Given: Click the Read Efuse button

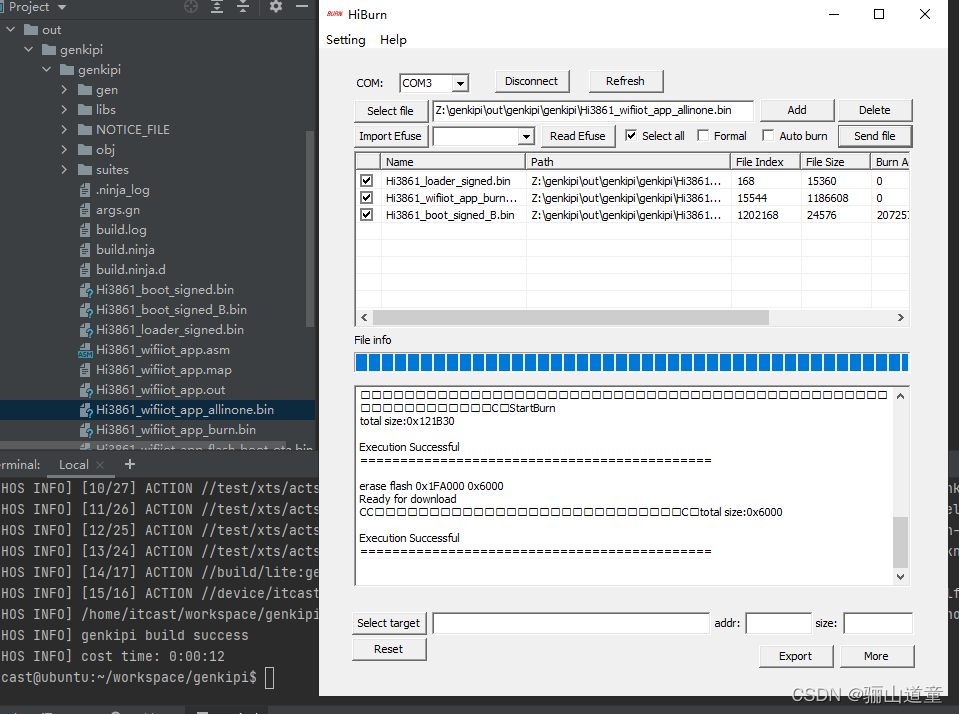Looking at the screenshot, I should (x=577, y=136).
